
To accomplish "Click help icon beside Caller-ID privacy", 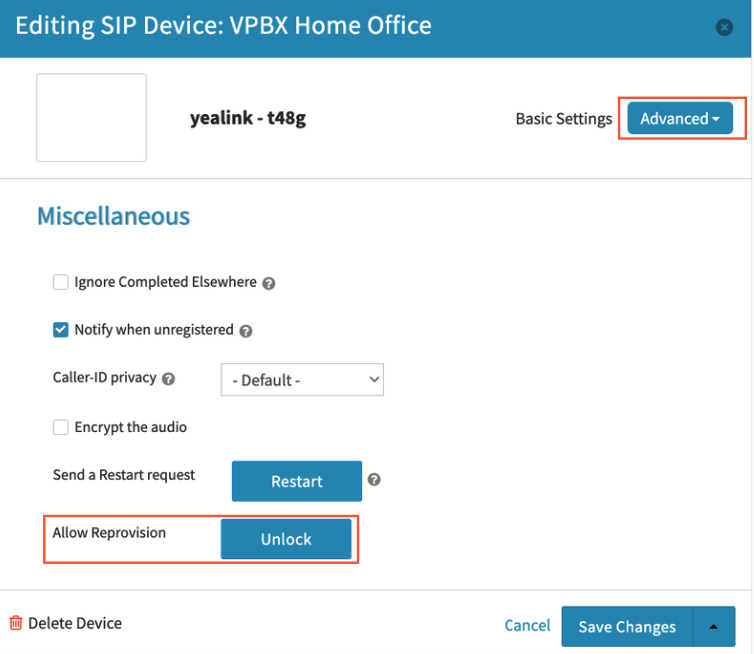I will (x=168, y=379).
